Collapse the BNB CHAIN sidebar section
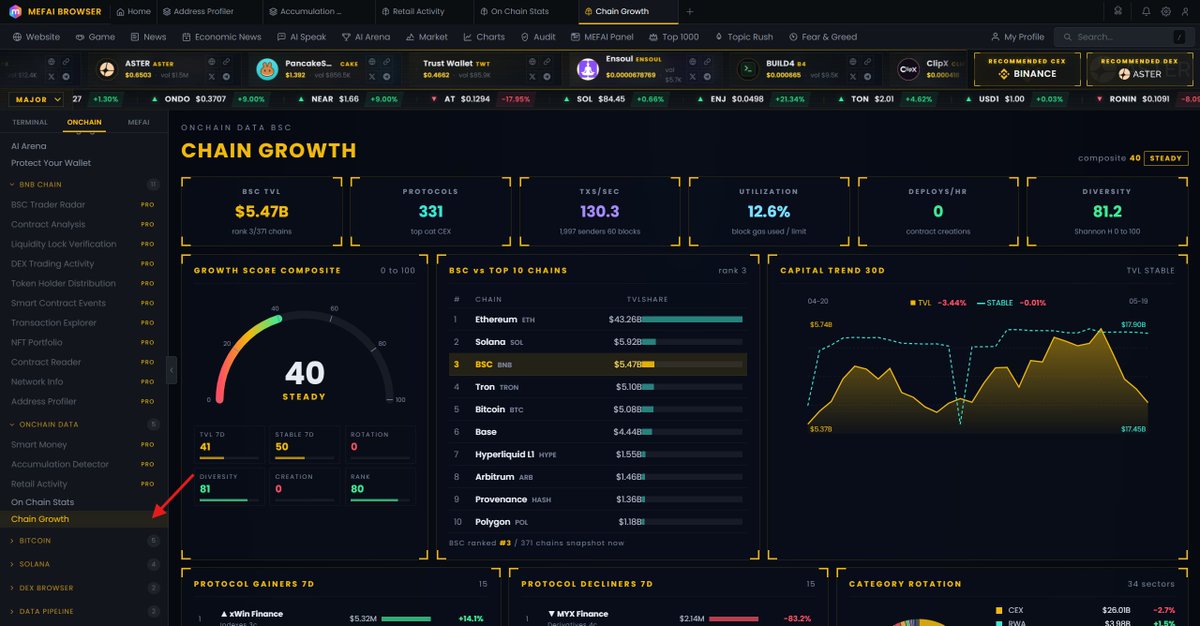 84,184
